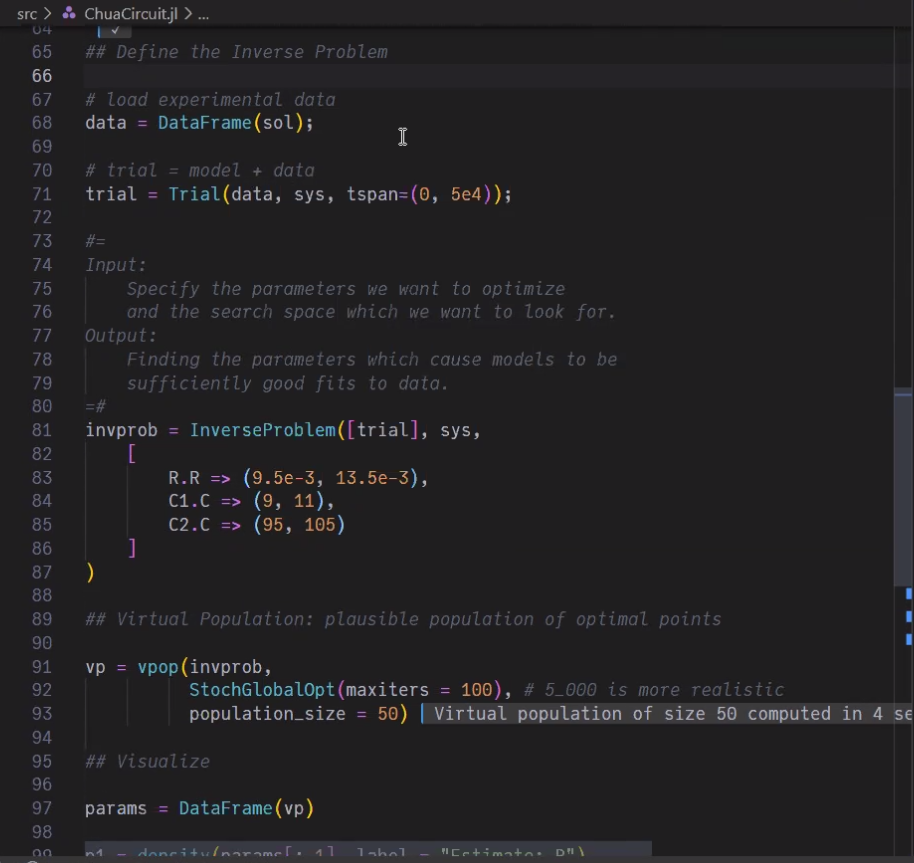Click the 'vpop' function call
914x863 pixels.
coord(157,667)
